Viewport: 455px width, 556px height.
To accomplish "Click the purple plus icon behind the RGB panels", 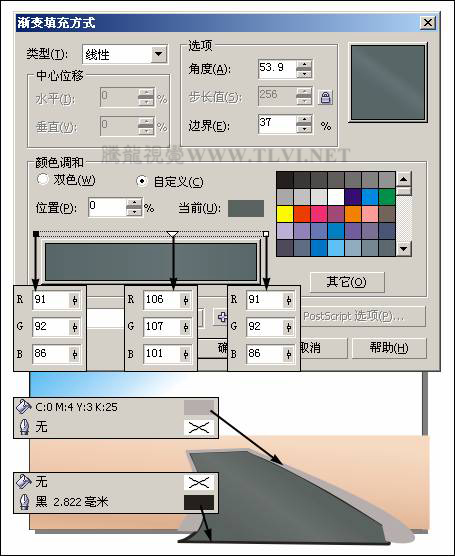I will tap(222, 317).
